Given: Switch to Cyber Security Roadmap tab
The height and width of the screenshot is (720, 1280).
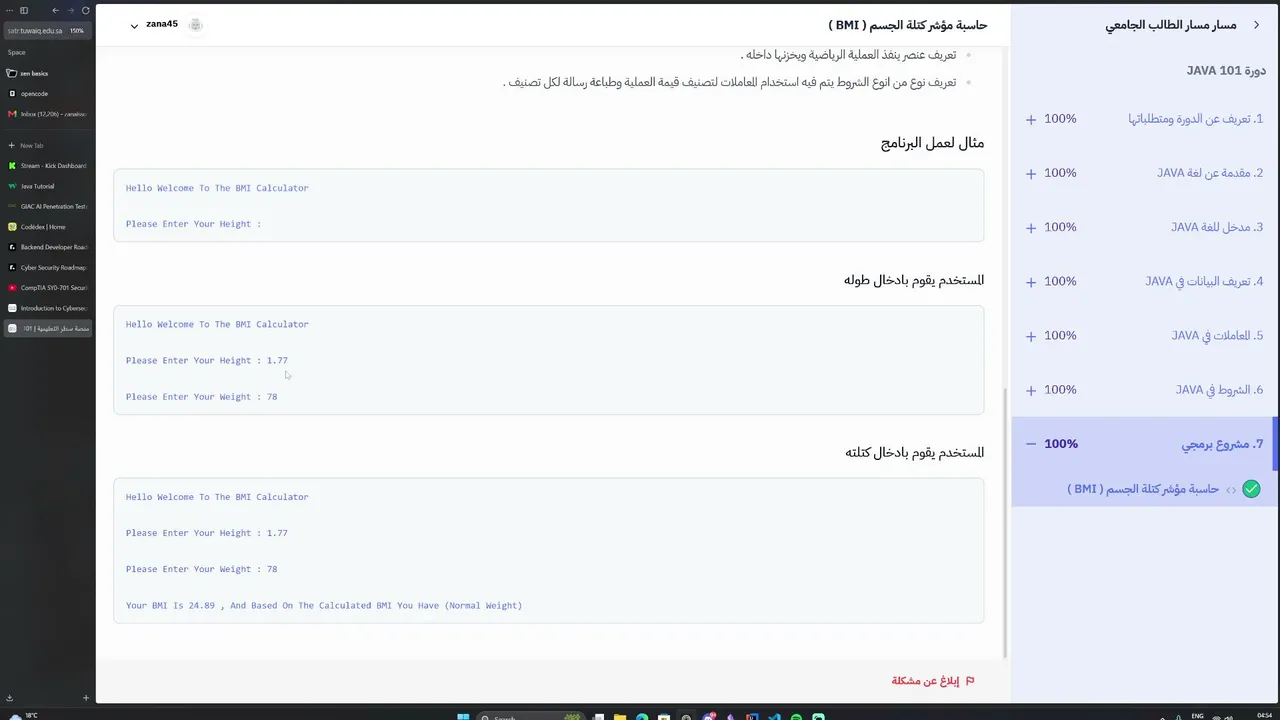Looking at the screenshot, I should click(48, 267).
